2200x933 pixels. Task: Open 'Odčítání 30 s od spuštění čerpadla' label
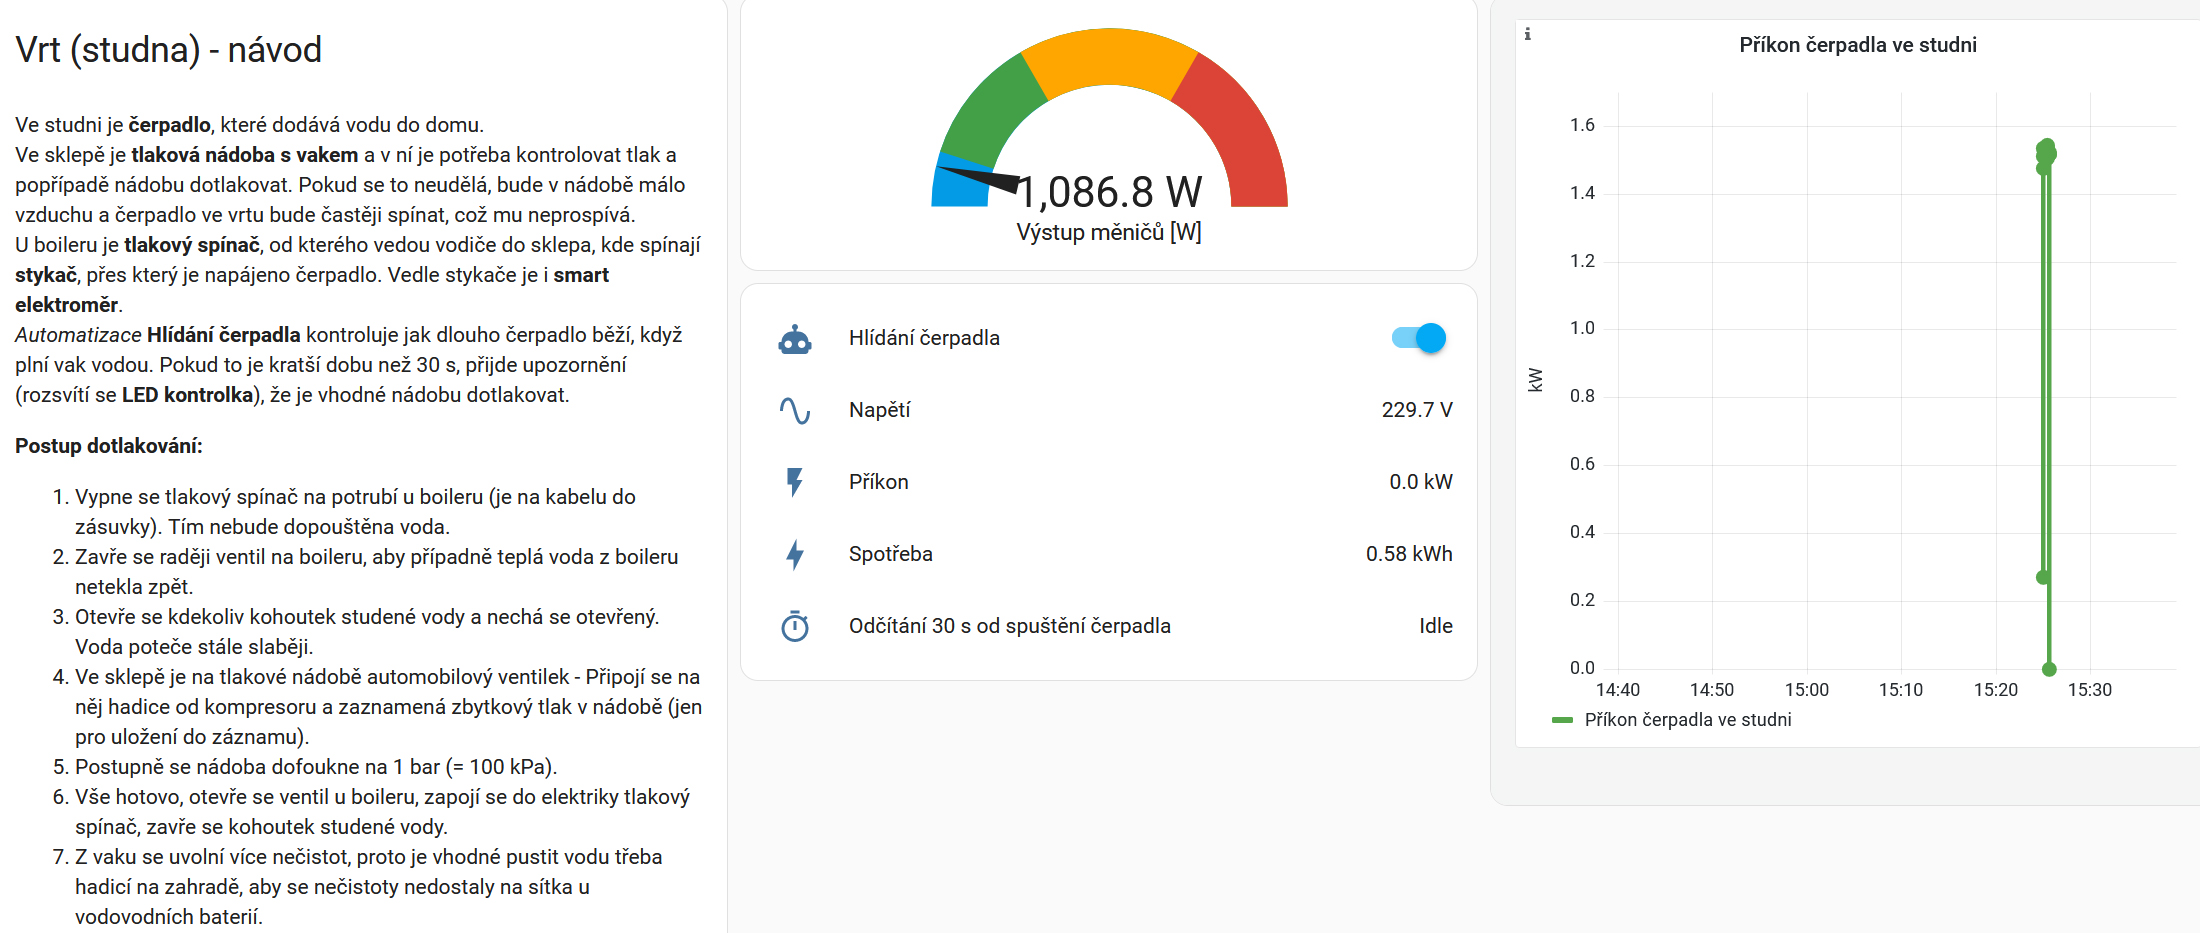pyautogui.click(x=1009, y=626)
